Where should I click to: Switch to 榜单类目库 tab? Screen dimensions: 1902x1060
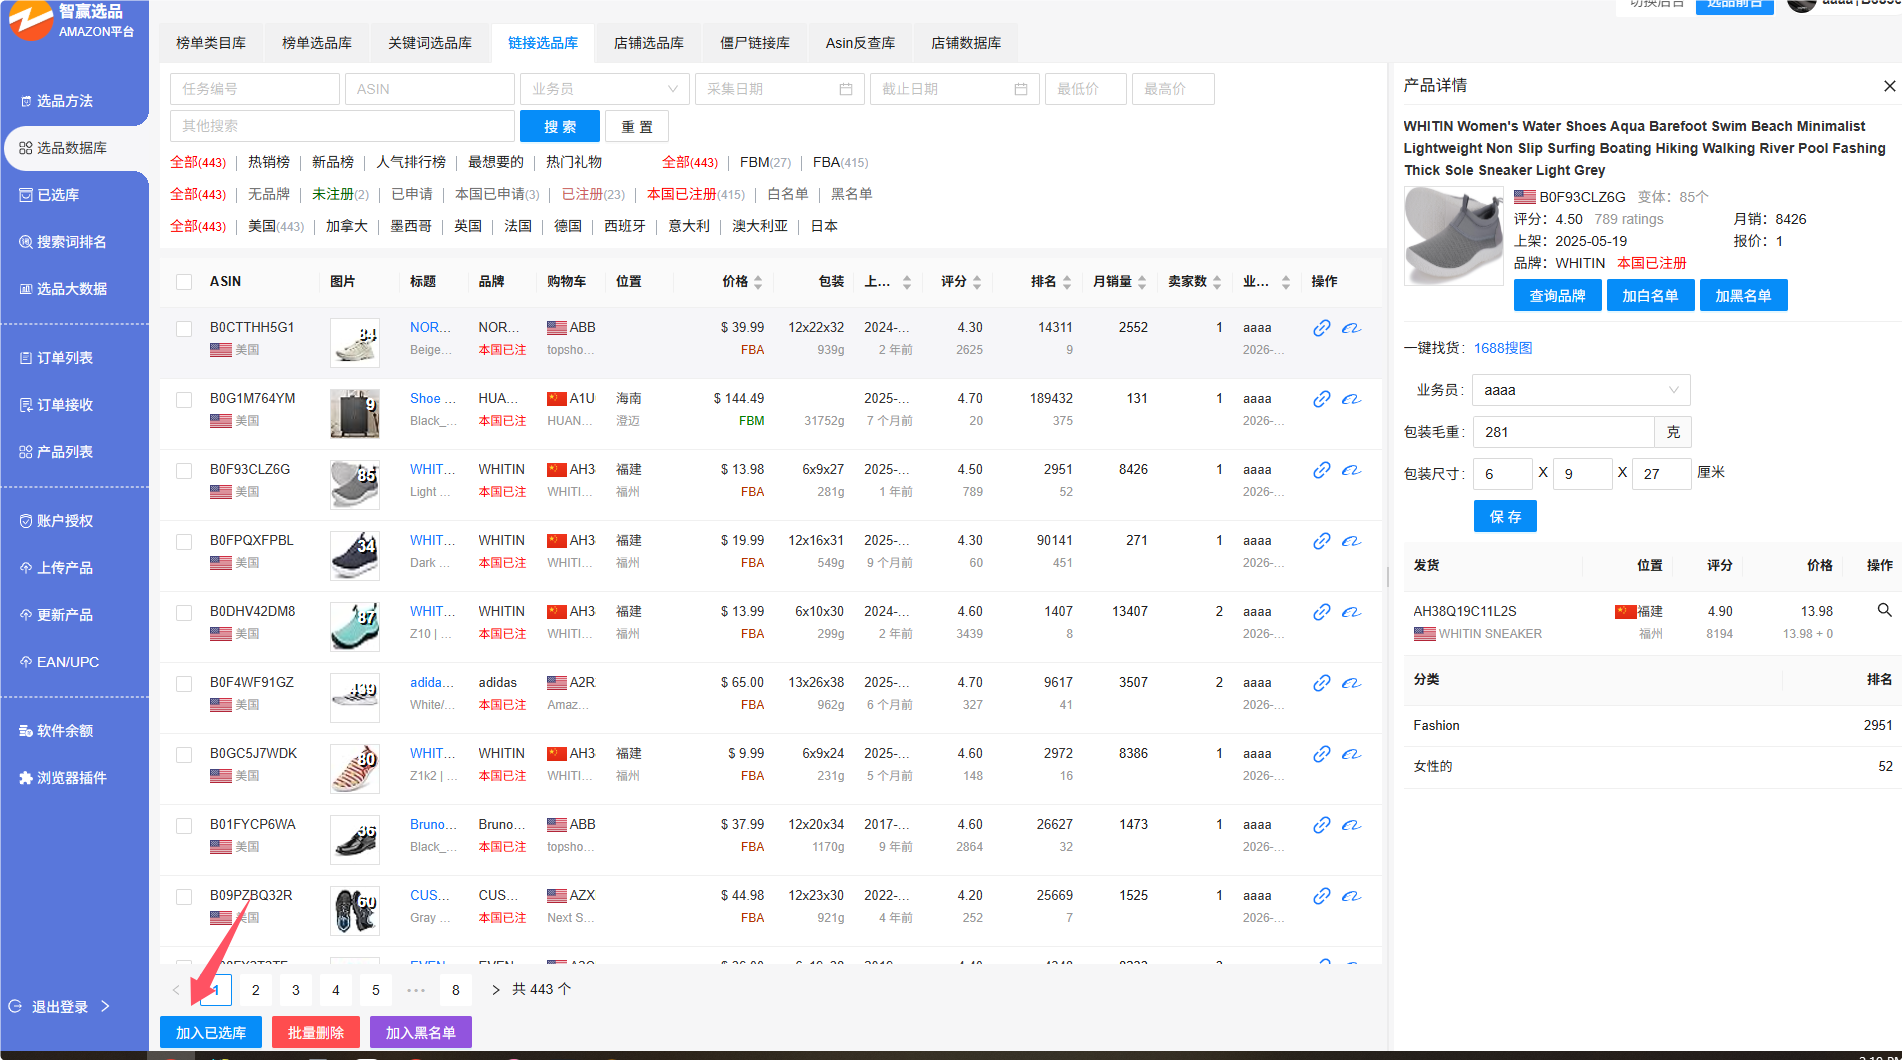coord(211,43)
